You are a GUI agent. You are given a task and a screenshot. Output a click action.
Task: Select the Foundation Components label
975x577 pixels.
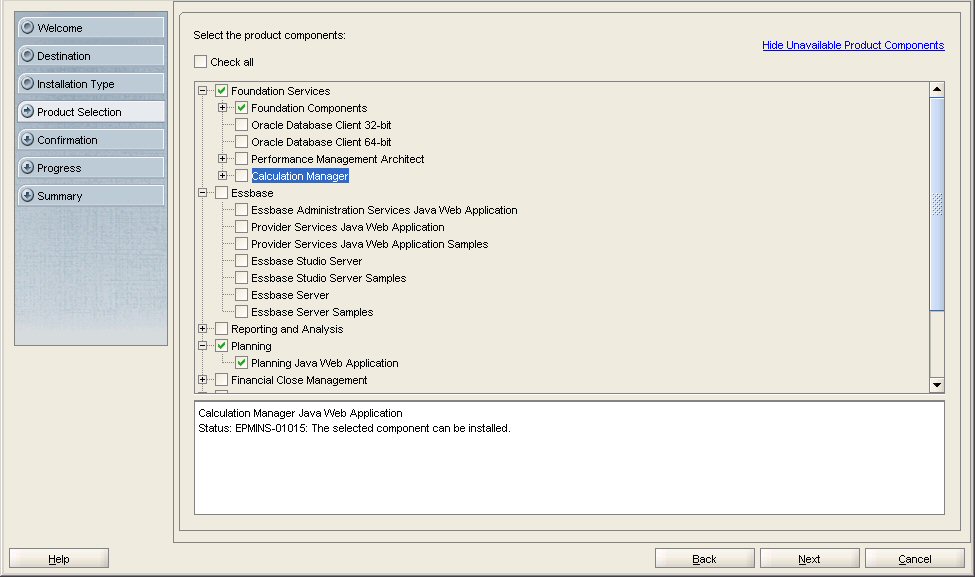(309, 108)
